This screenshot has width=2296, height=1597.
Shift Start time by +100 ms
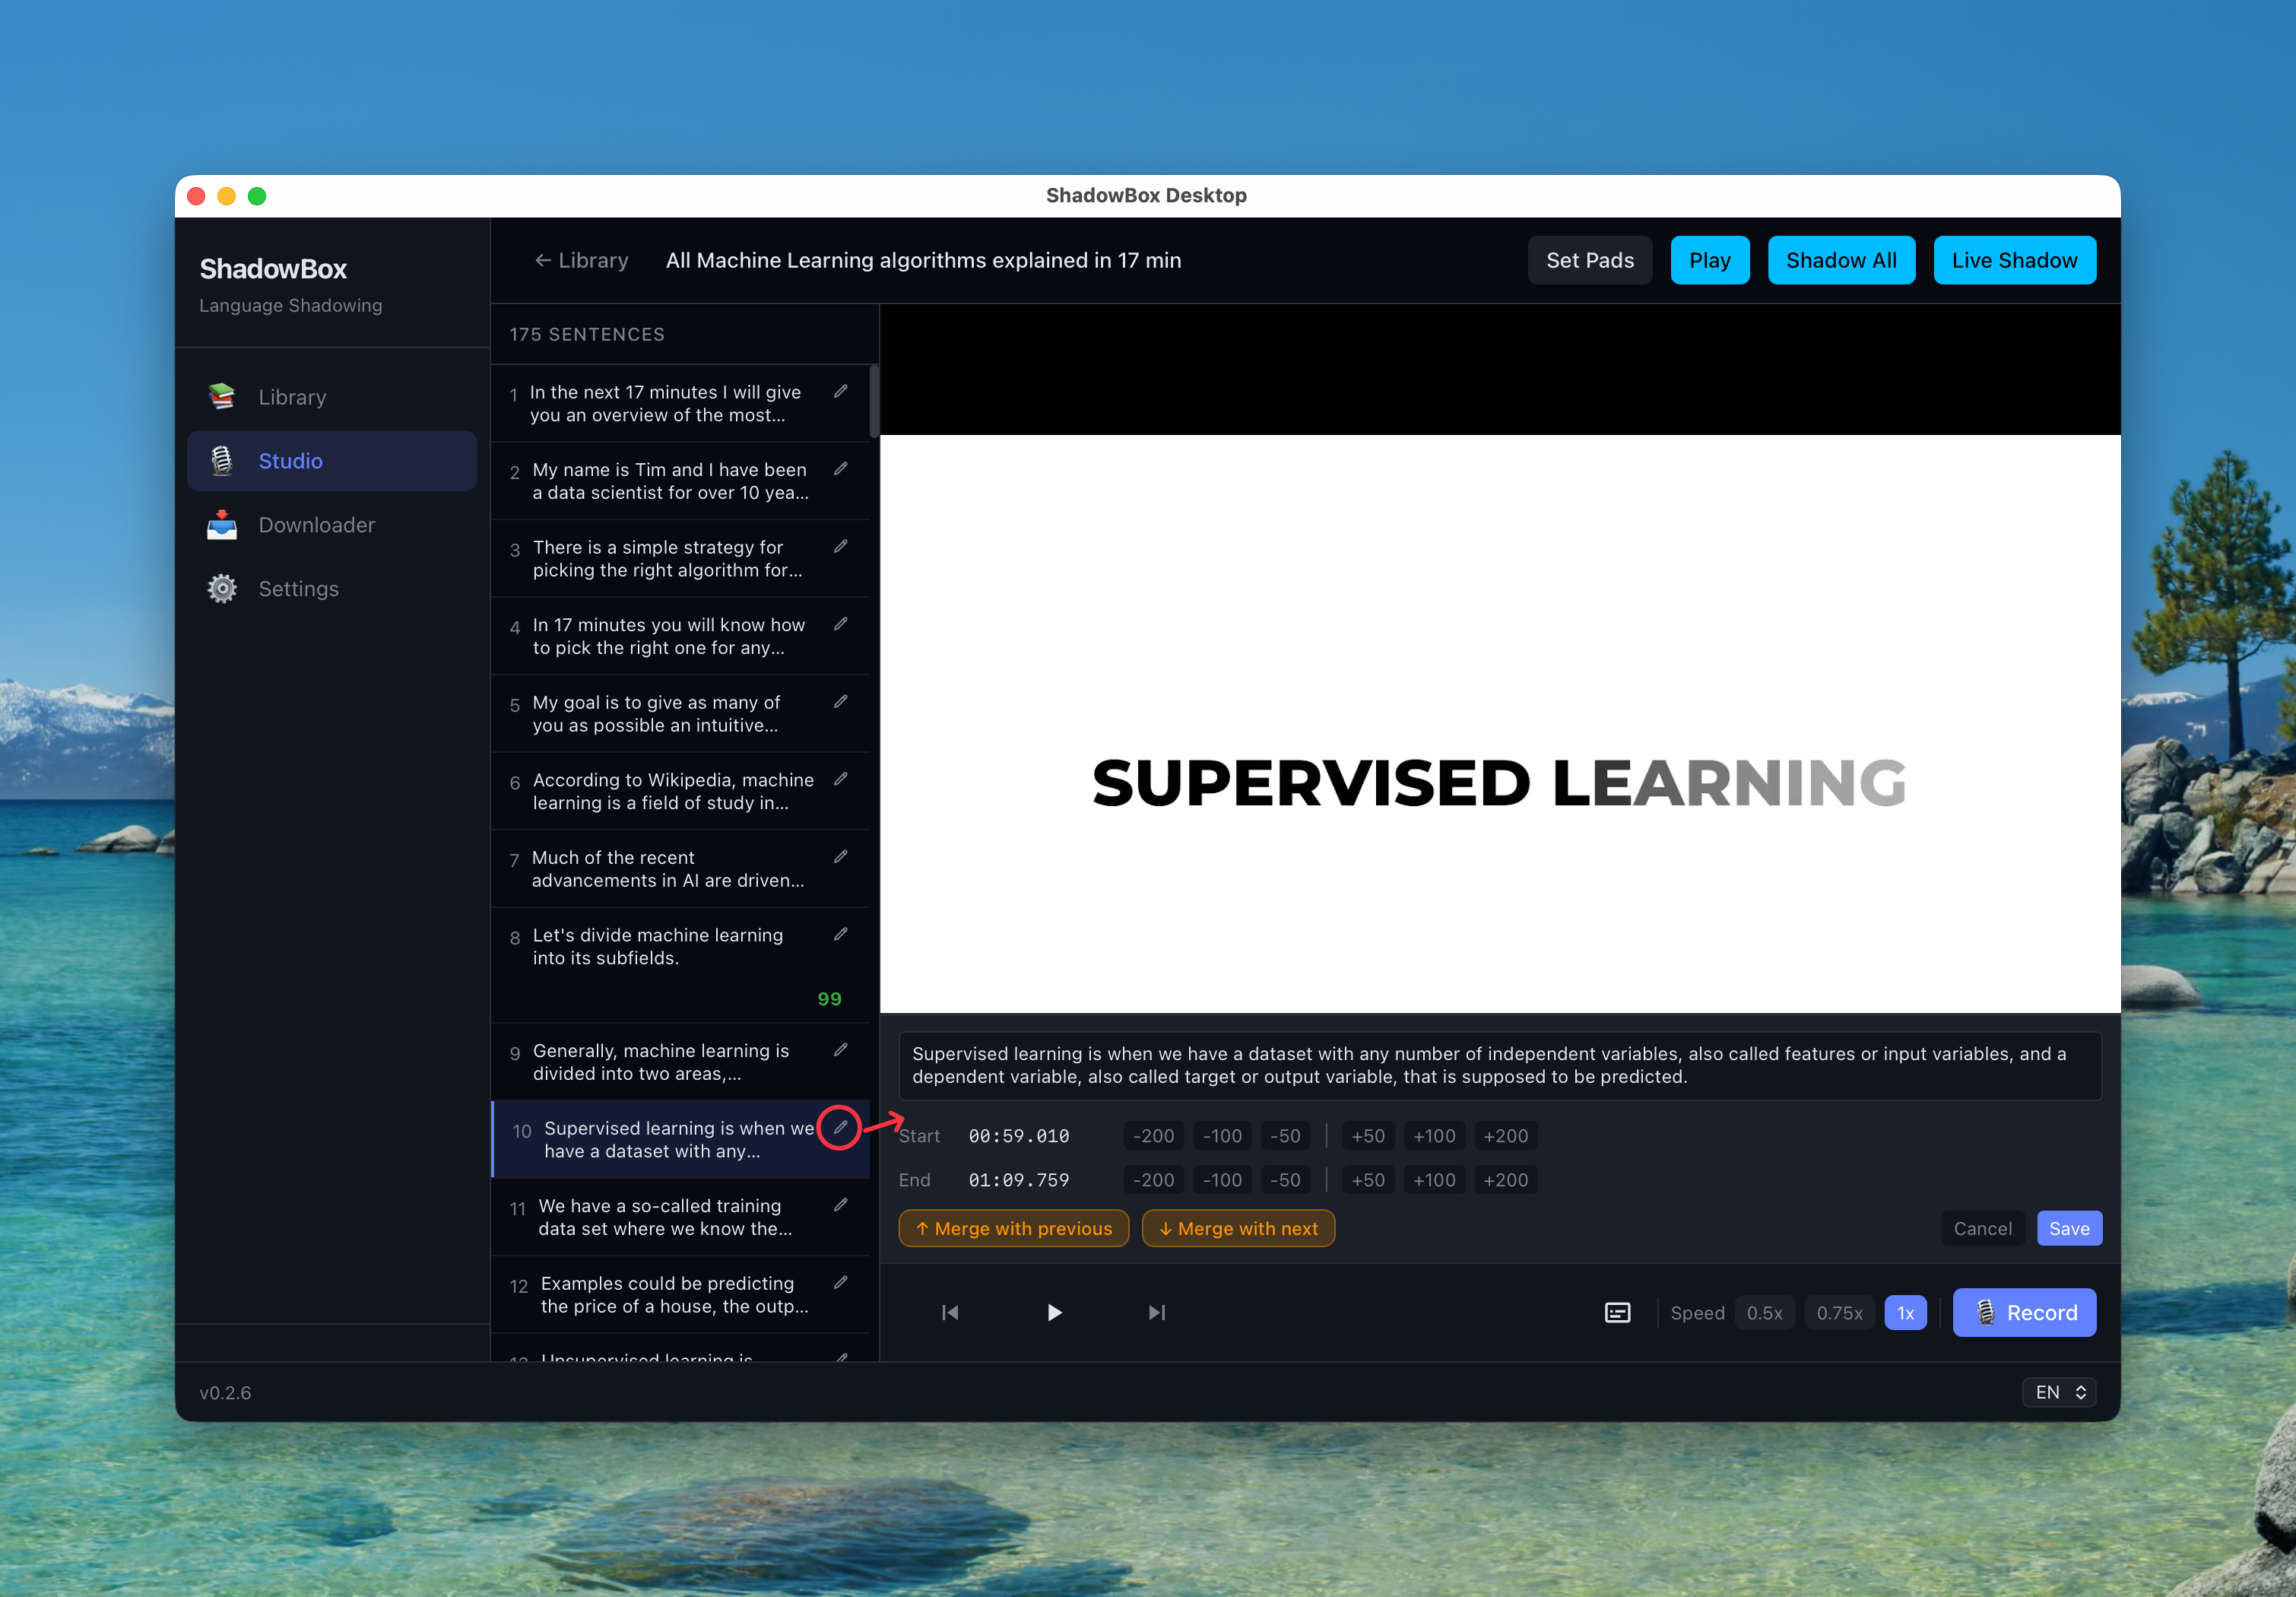[x=1434, y=1136]
